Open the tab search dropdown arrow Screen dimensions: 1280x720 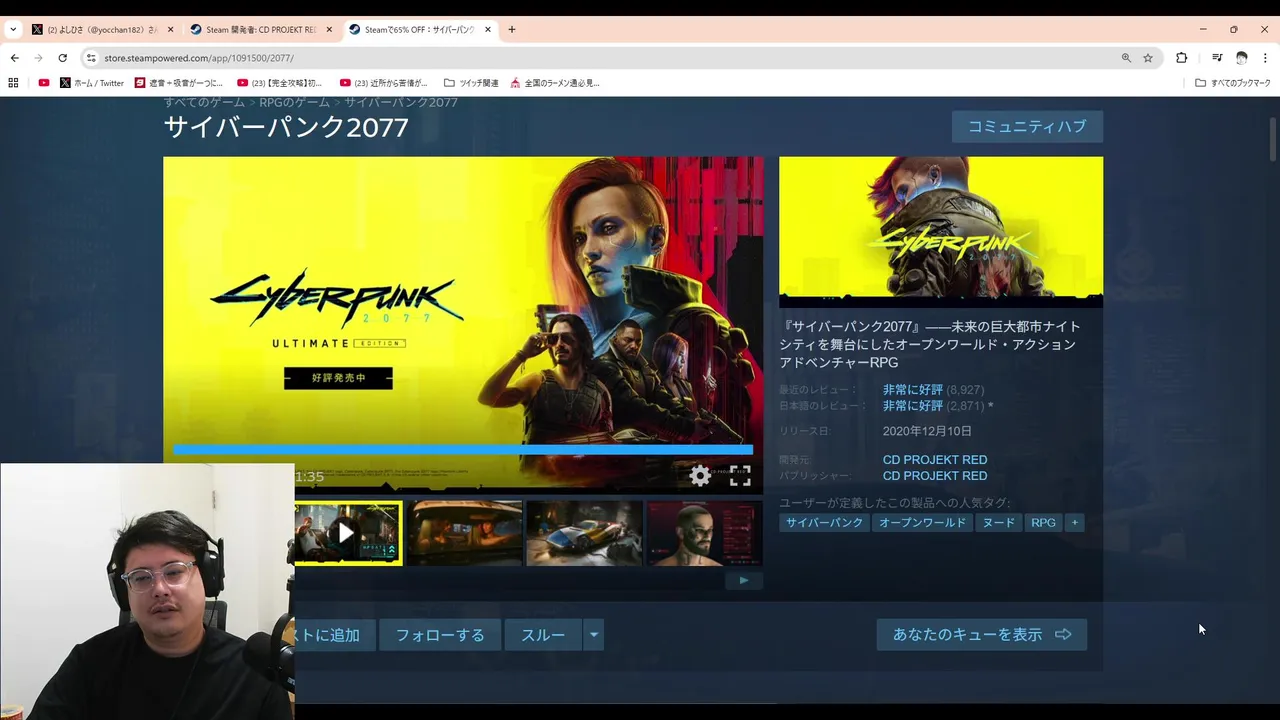[13, 29]
